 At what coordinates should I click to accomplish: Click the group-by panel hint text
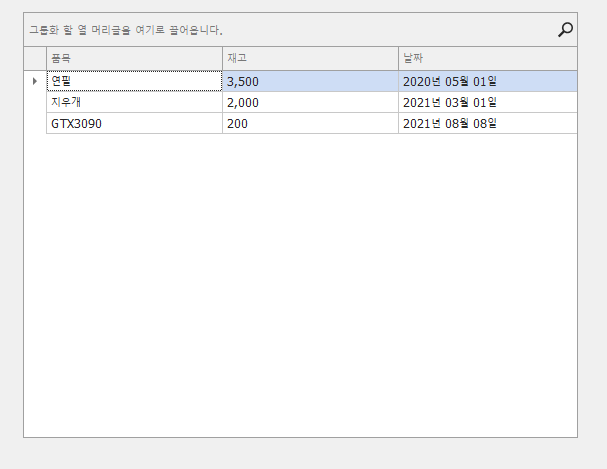[x=126, y=30]
